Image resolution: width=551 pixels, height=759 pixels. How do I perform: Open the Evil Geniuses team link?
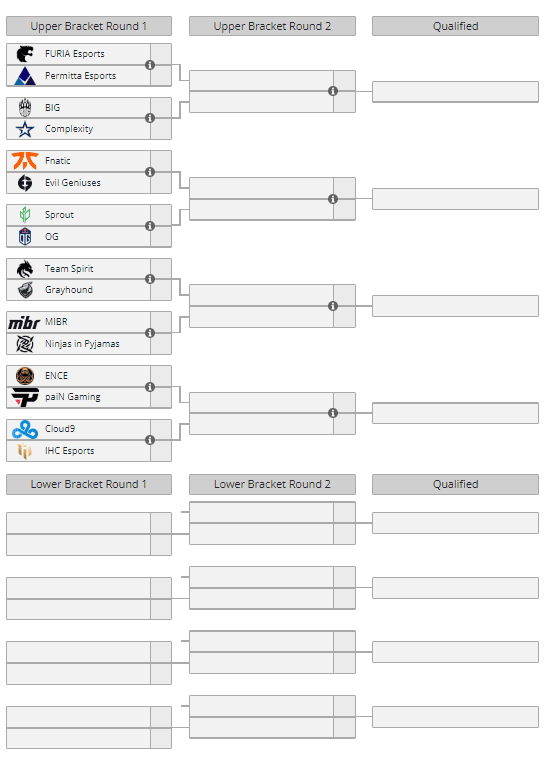point(73,183)
